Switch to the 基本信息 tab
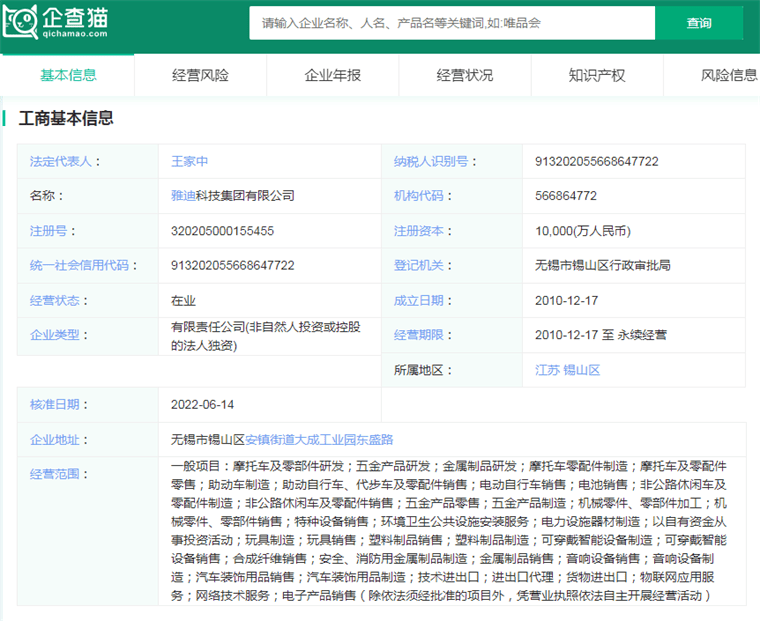The height and width of the screenshot is (621, 760). (68, 75)
